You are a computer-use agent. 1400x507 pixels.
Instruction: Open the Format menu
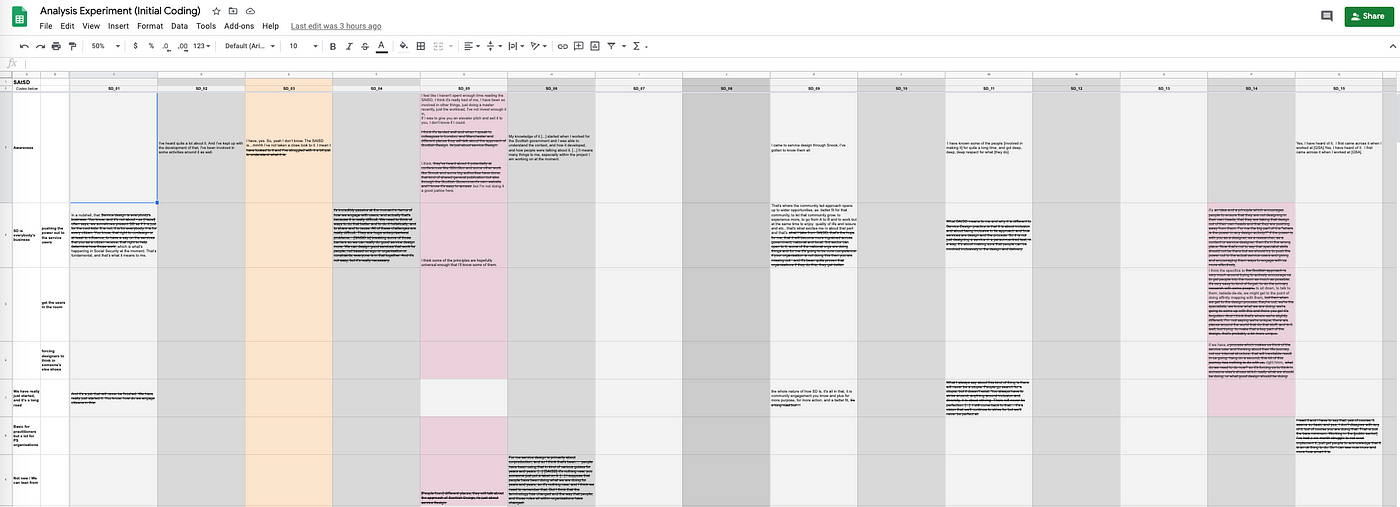click(150, 26)
